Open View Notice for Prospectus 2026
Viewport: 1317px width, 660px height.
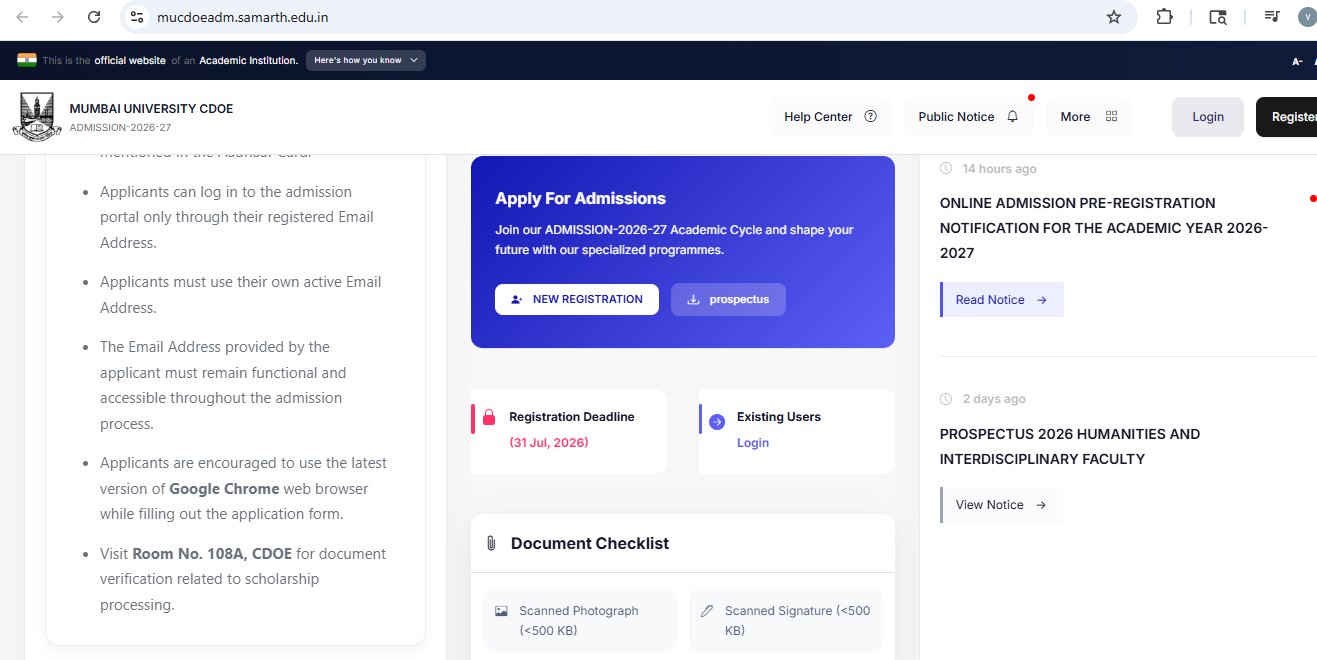[1001, 505]
